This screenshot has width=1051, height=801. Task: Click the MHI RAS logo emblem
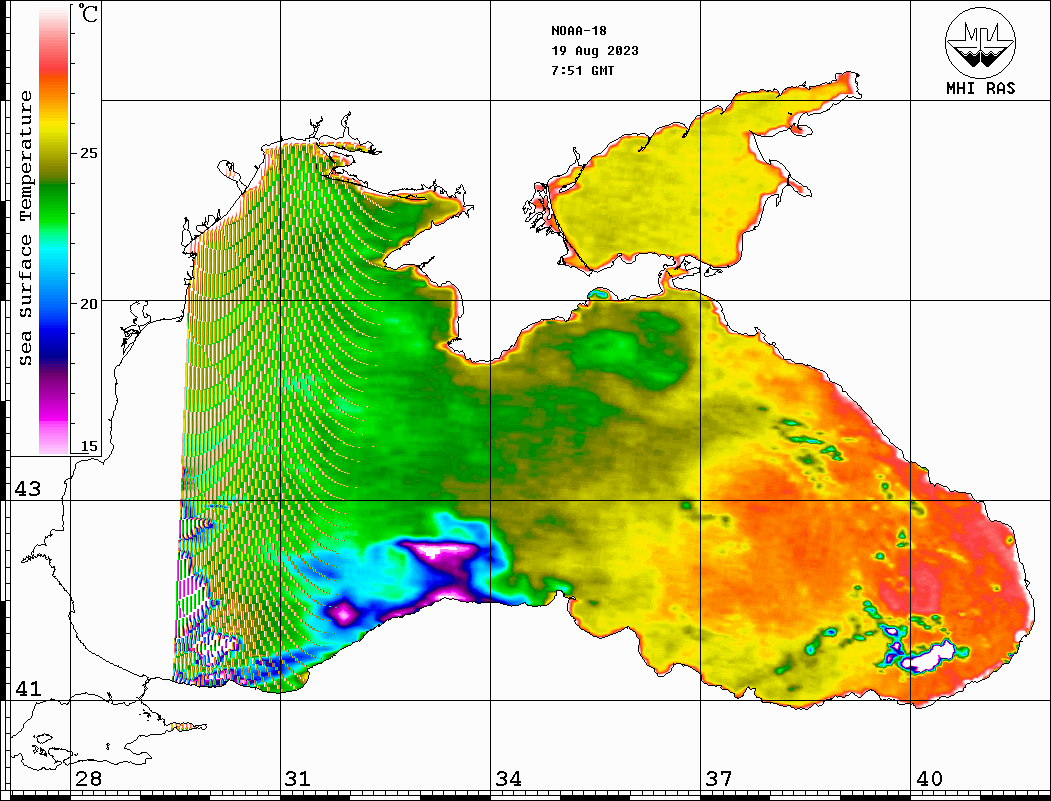tap(980, 42)
